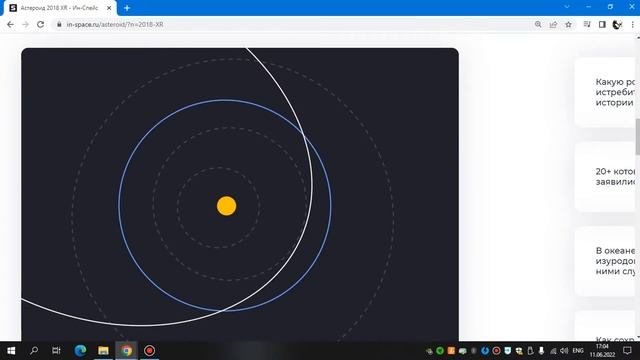Open the microphone tray icon
The width and height of the screenshot is (640, 360).
click(541, 351)
